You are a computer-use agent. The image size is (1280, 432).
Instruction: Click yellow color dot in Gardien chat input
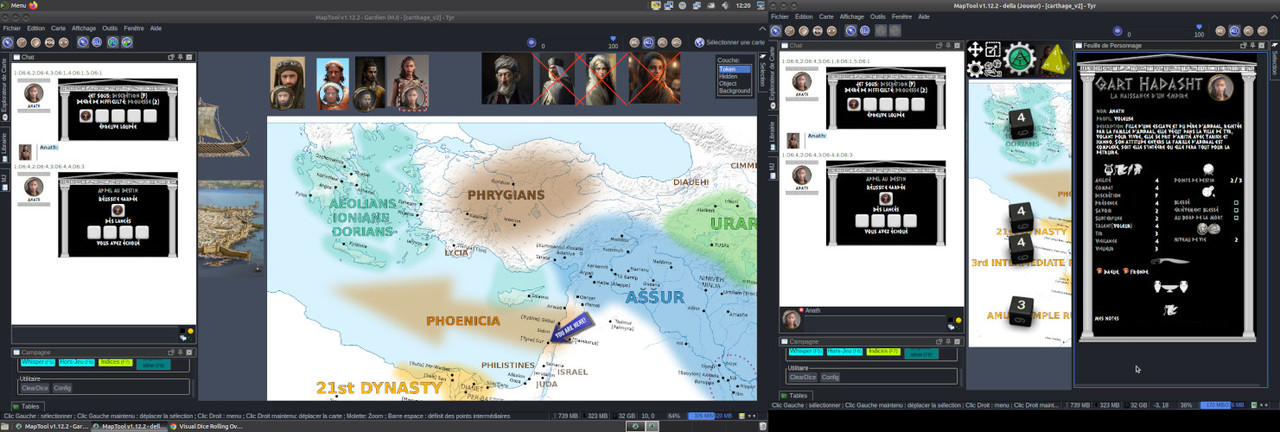[x=191, y=331]
